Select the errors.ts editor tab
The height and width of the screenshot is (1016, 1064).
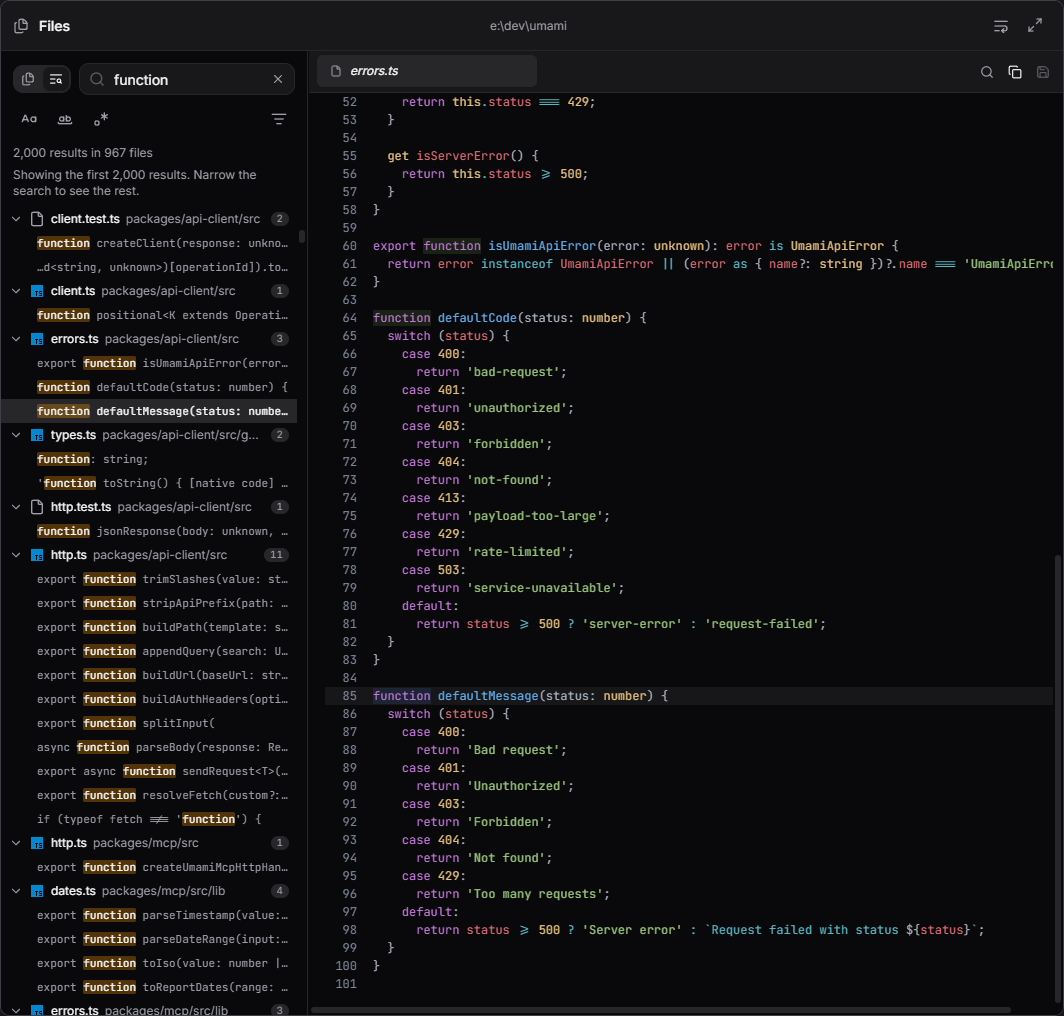point(427,71)
